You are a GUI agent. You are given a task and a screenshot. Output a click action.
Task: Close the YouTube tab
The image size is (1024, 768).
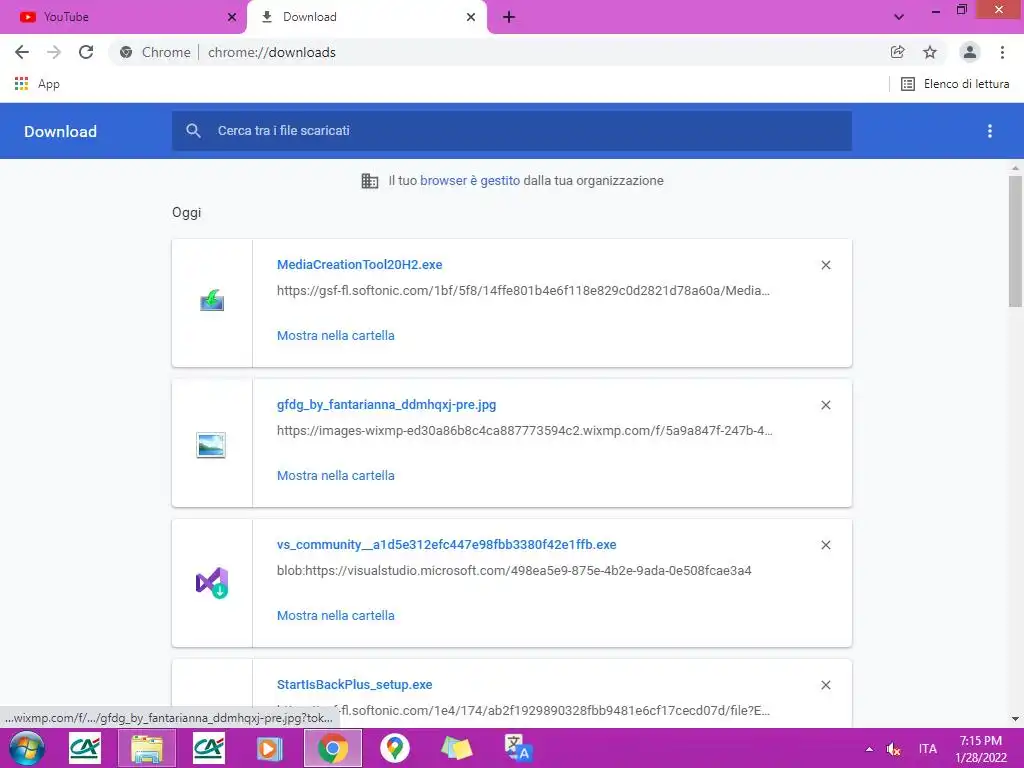pos(232,17)
